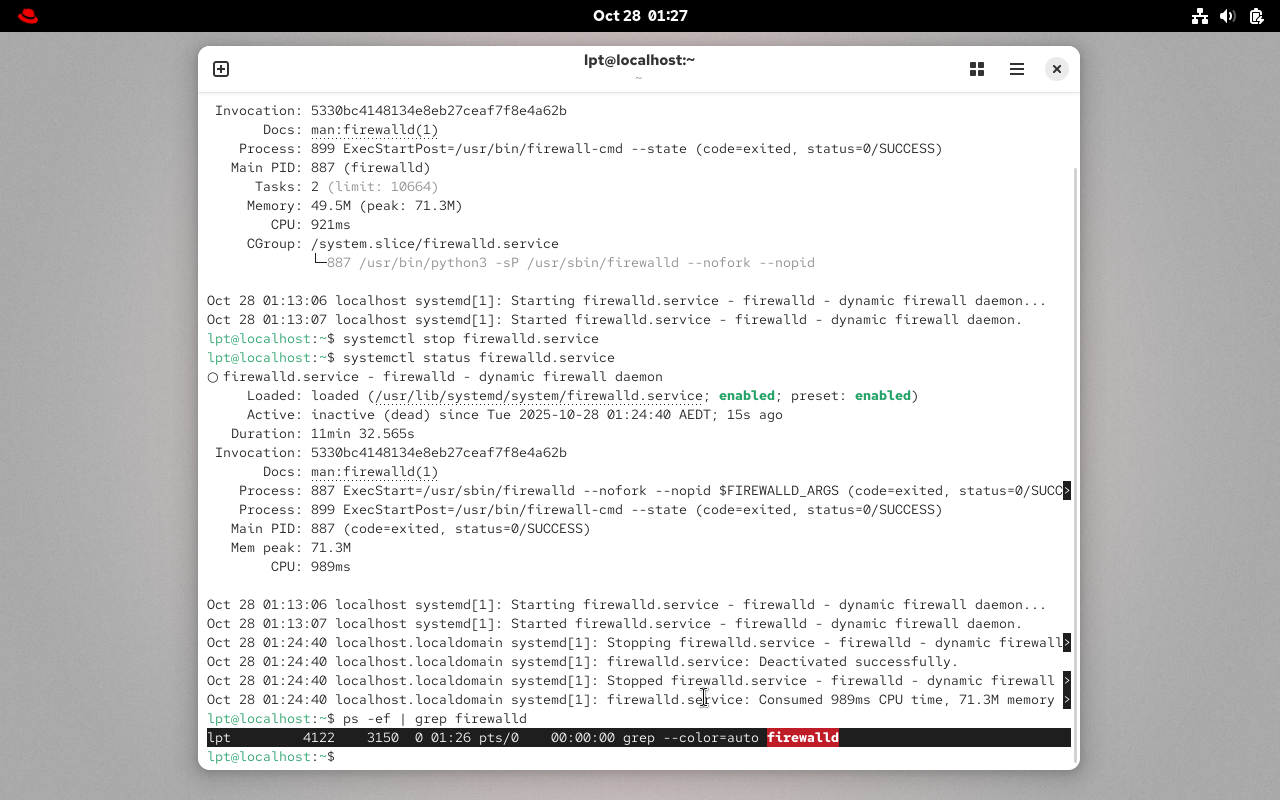1280x800 pixels.
Task: Open the terminal hamburger main menu
Action: coord(1016,69)
